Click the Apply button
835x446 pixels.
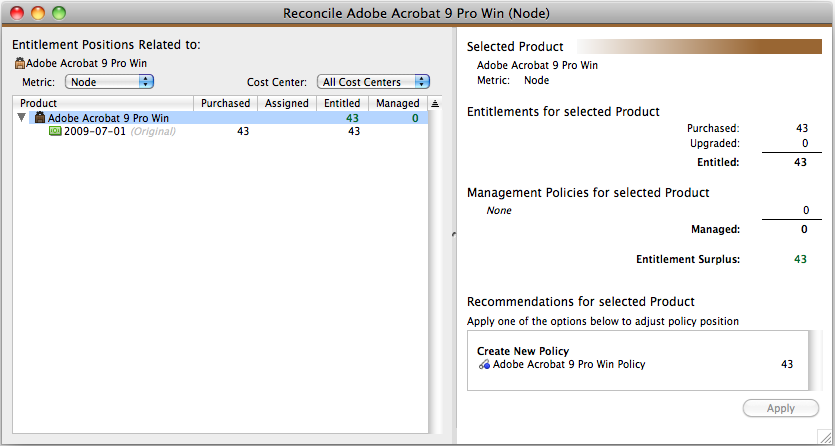coord(781,409)
